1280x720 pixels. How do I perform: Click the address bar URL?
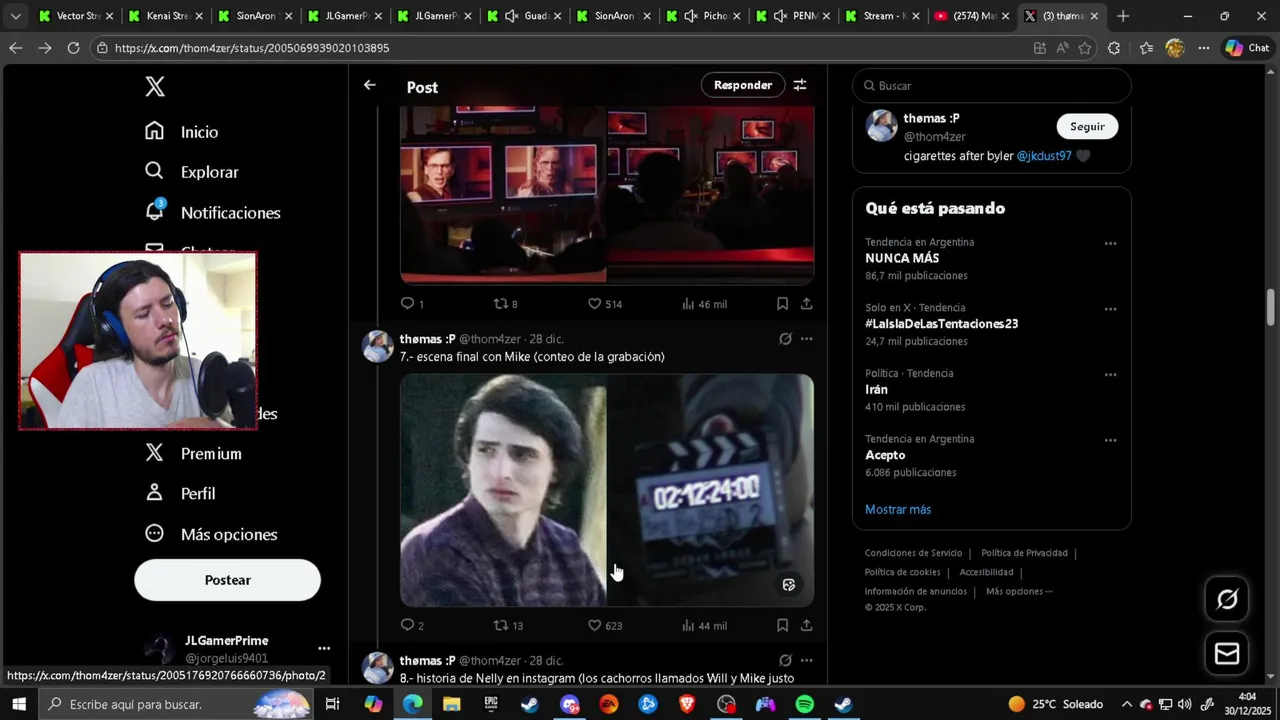[252, 48]
